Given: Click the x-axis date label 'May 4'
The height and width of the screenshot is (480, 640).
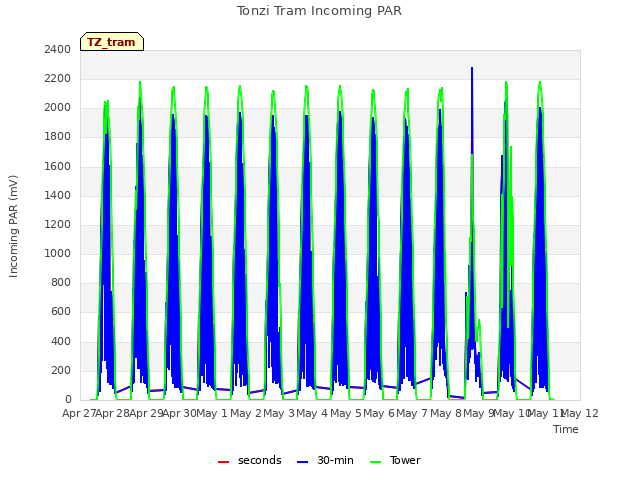Looking at the screenshot, I should [x=312, y=413].
